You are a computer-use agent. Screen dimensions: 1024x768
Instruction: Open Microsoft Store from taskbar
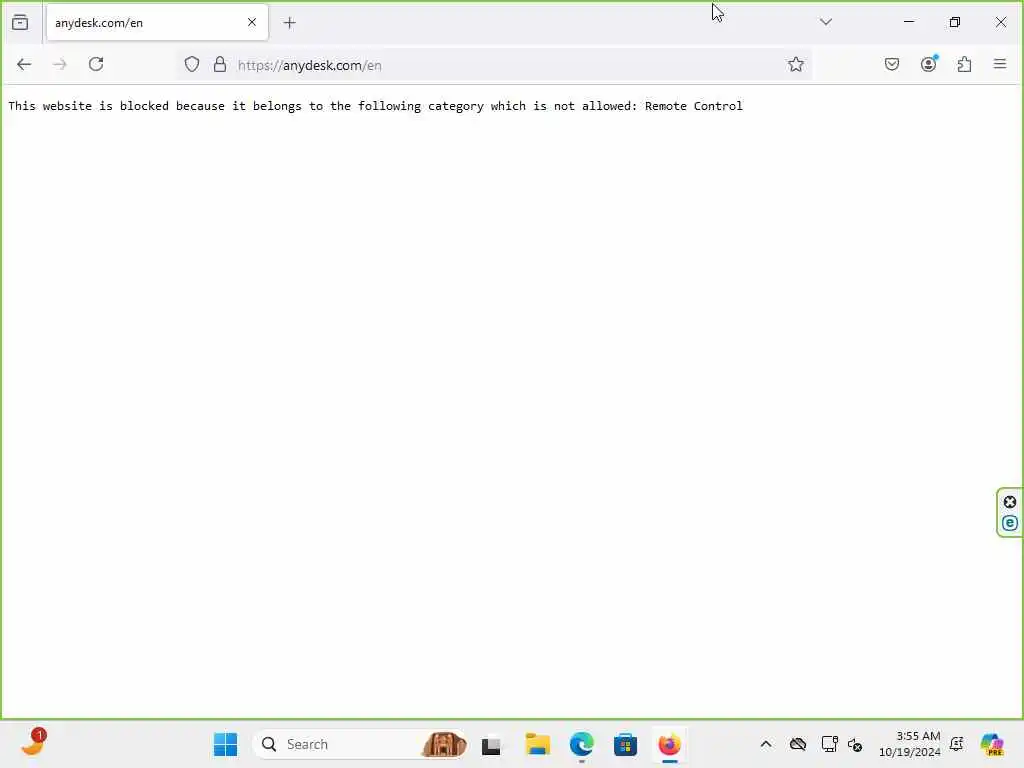click(626, 744)
